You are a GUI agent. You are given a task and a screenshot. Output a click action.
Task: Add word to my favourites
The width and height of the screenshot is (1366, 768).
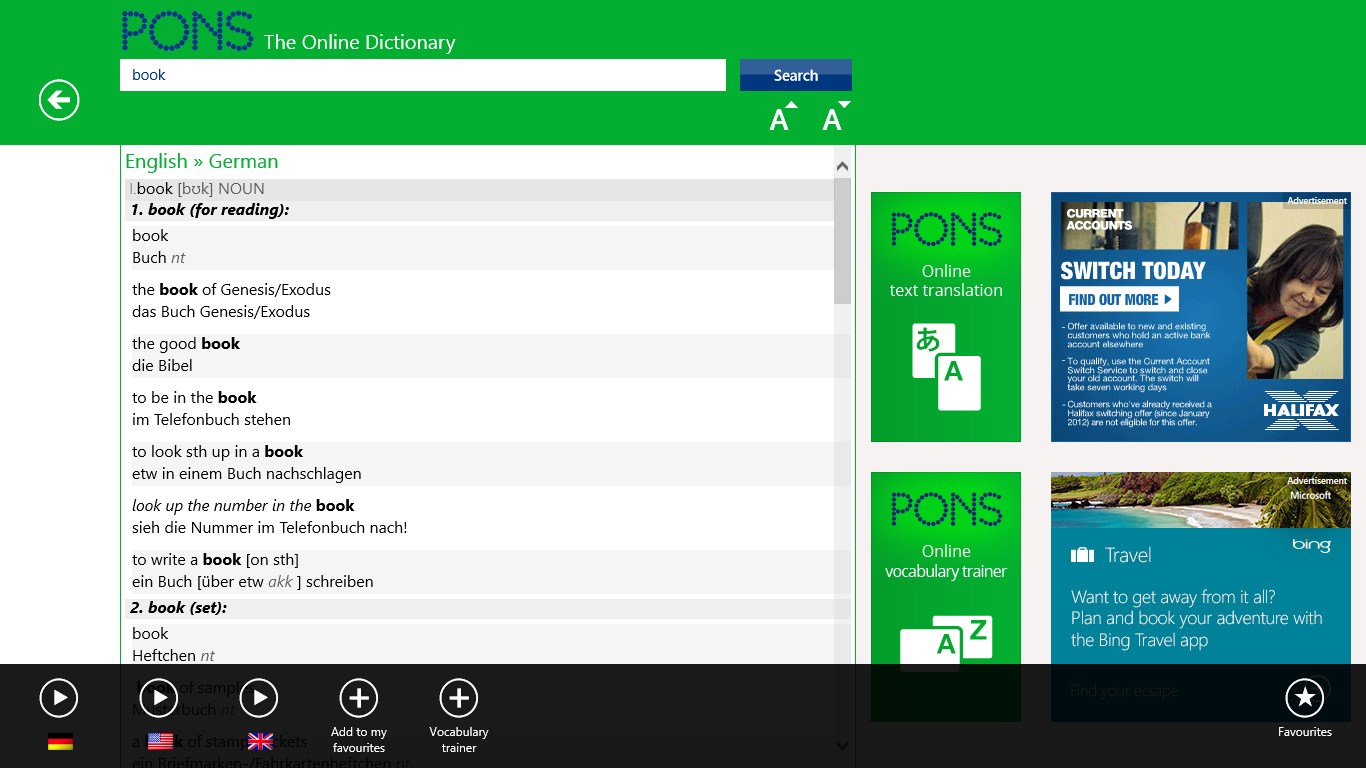pos(359,698)
